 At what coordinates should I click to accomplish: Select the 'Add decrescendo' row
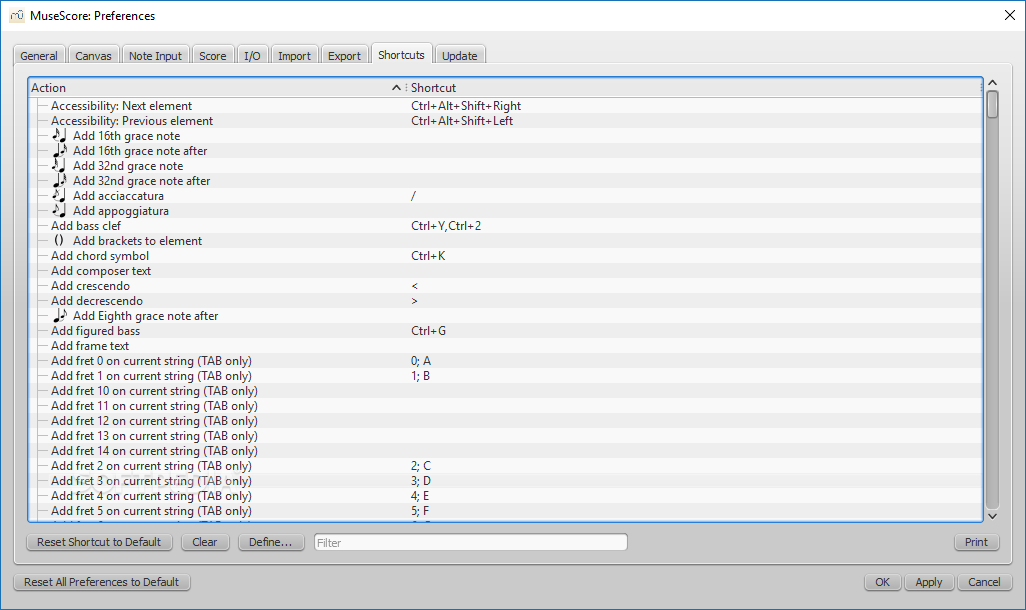(505, 301)
